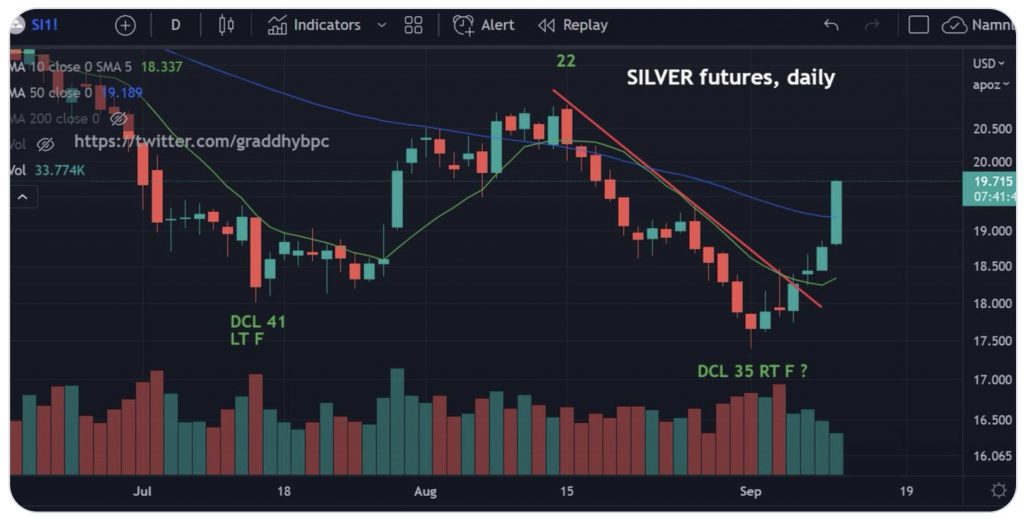
Task: Click the add symbol plus icon
Action: [125, 25]
